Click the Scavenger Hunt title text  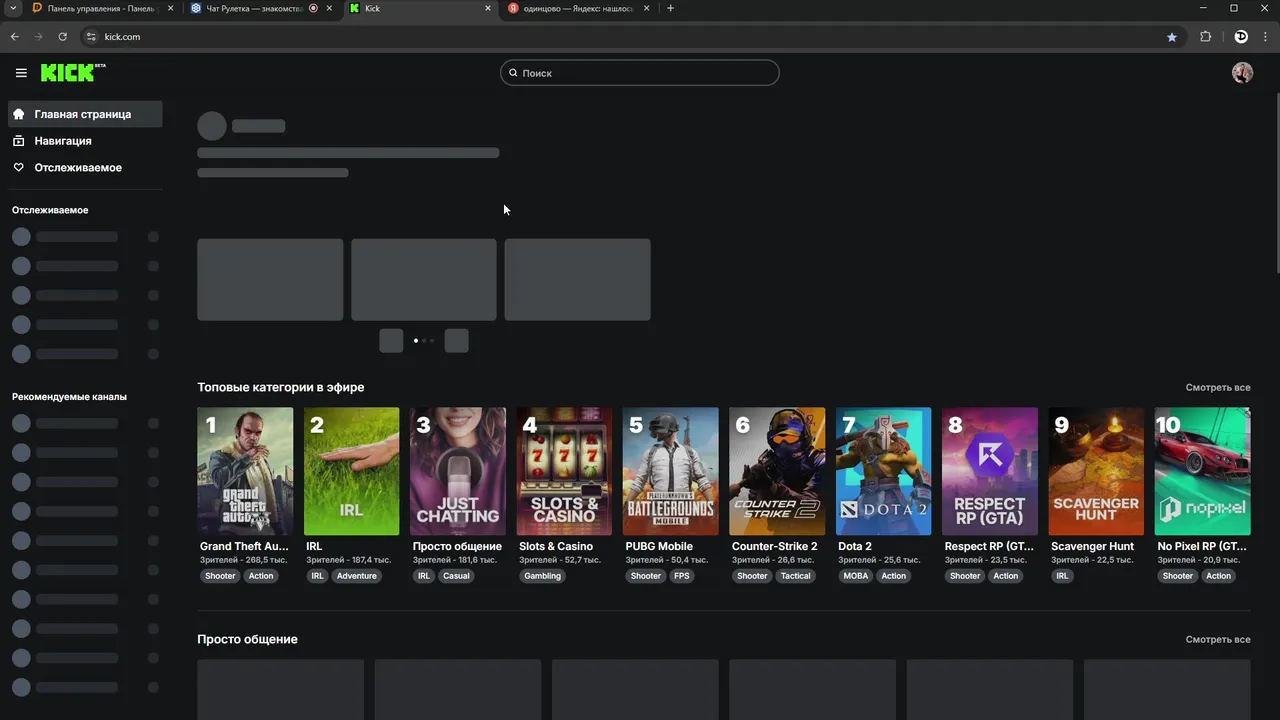click(1092, 546)
